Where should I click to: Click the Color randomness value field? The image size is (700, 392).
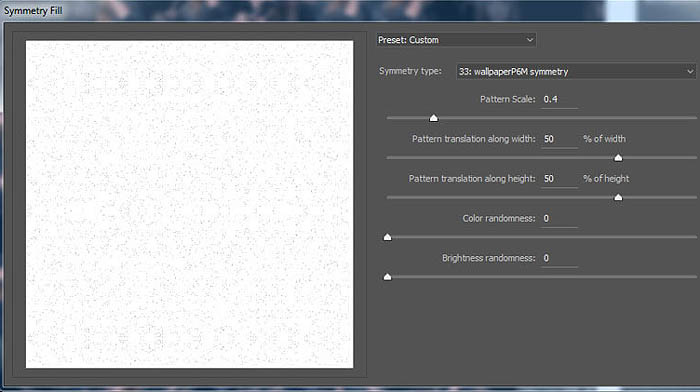coord(559,218)
